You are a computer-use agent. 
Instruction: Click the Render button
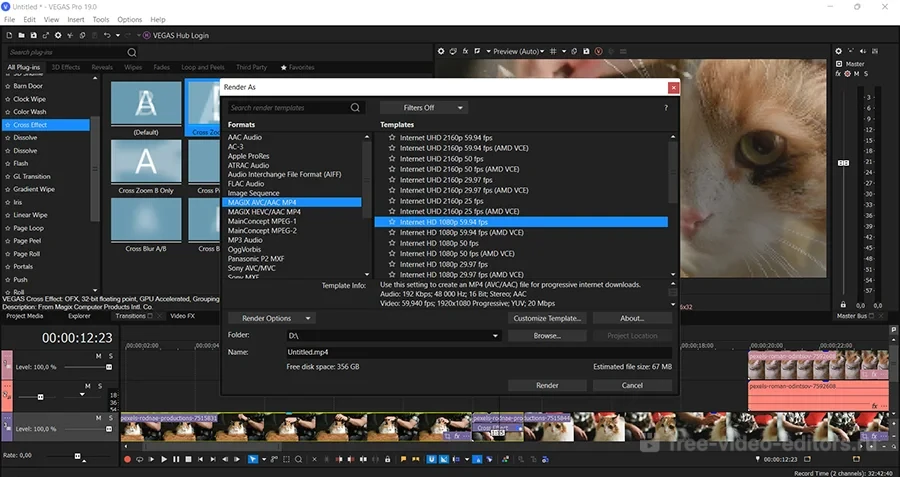coord(547,385)
